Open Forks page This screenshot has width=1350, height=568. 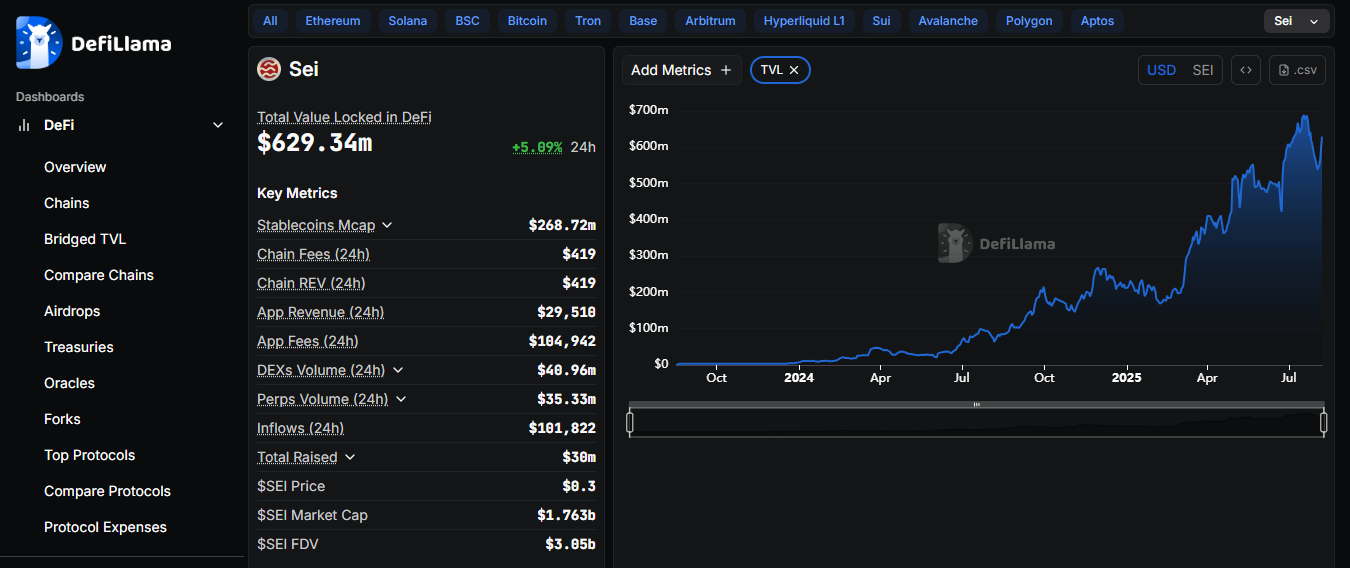pyautogui.click(x=62, y=419)
